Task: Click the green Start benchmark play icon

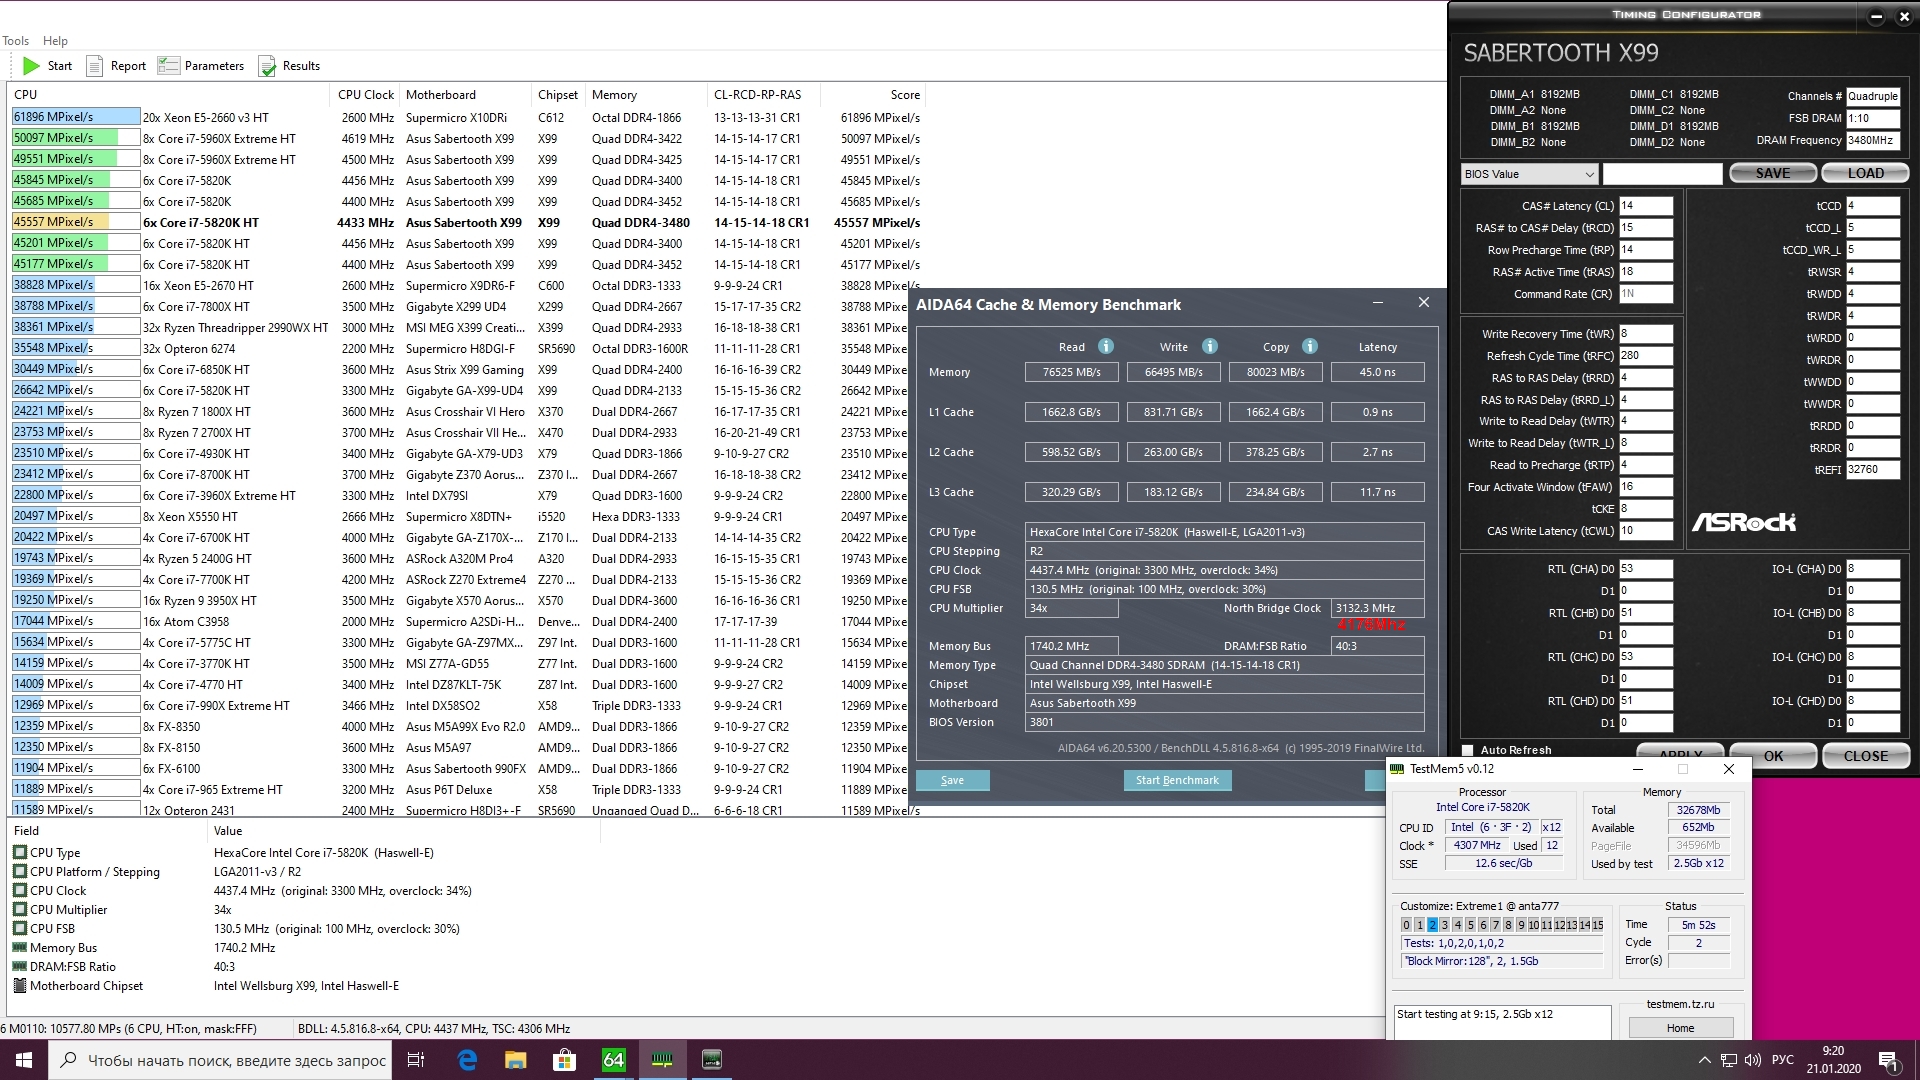Action: coord(32,66)
